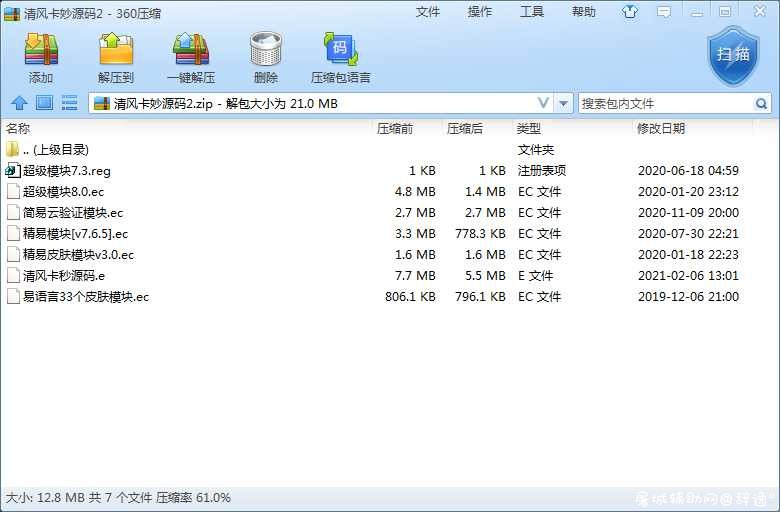The image size is (780, 512).
Task: Click the file icon of 简易云验证模块.ec
Action: [13, 212]
